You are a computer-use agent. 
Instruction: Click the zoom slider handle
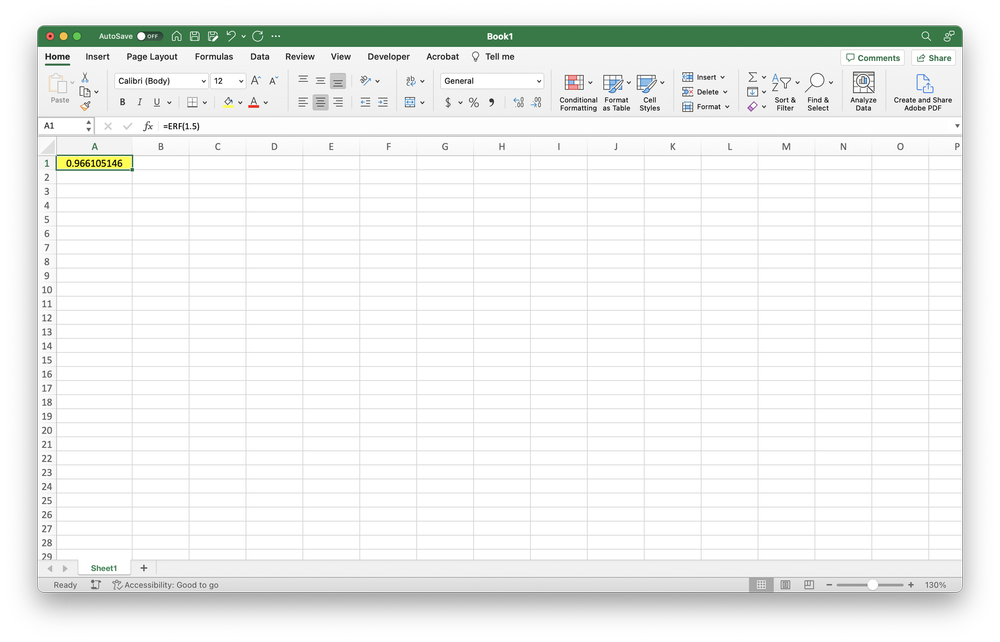pos(872,585)
